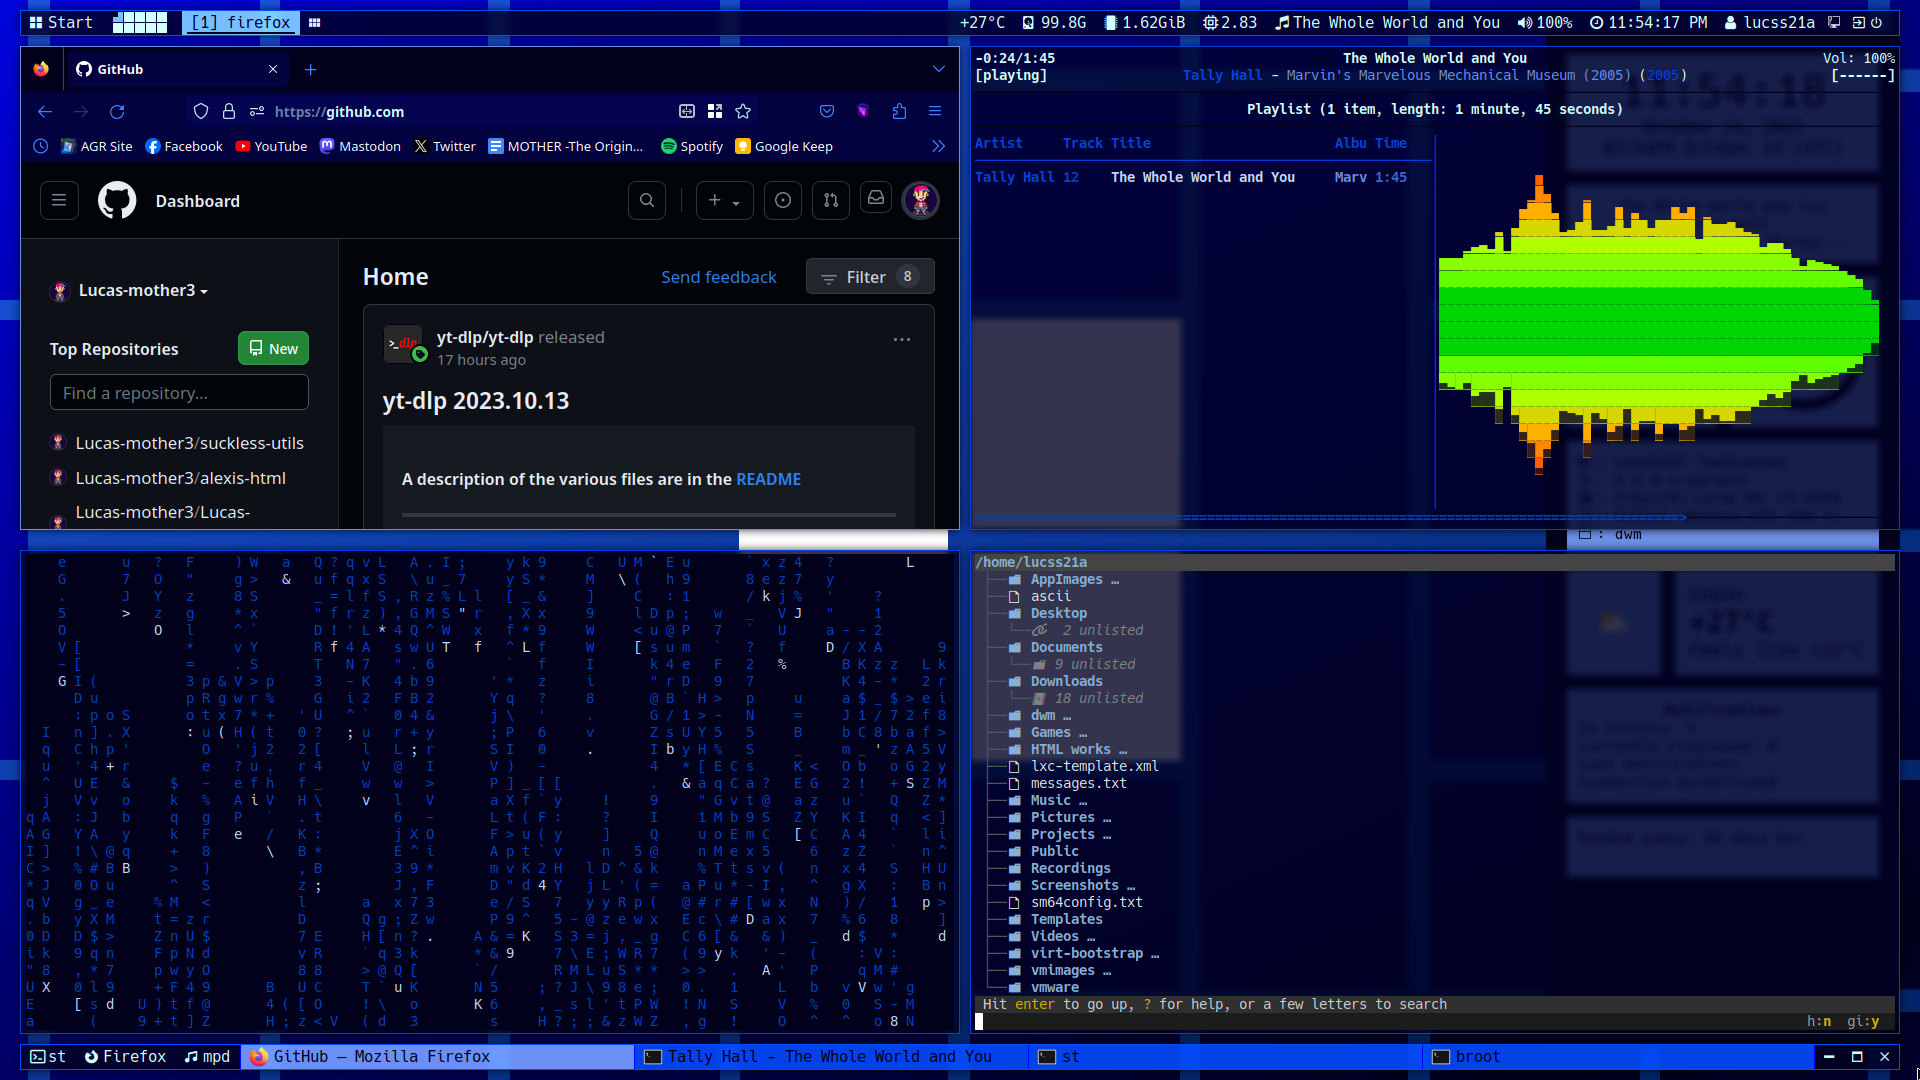Bookmark the page with the star icon
The height and width of the screenshot is (1080, 1920).
pos(743,112)
